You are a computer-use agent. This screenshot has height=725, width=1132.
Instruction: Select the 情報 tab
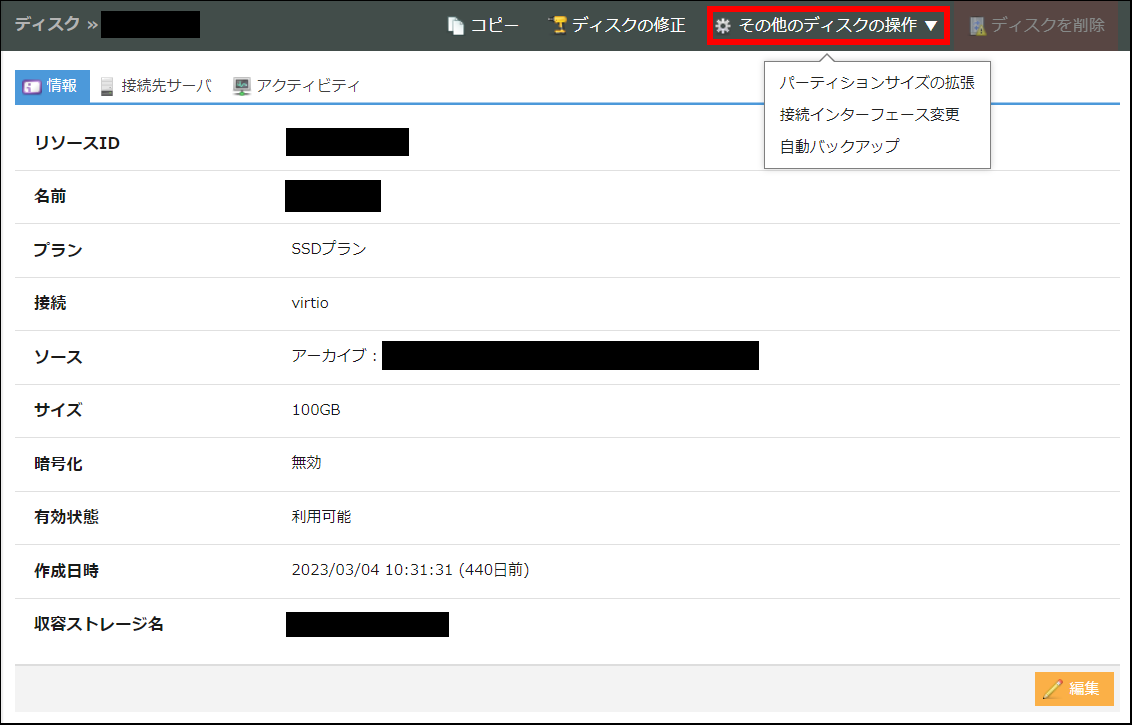(x=51, y=86)
